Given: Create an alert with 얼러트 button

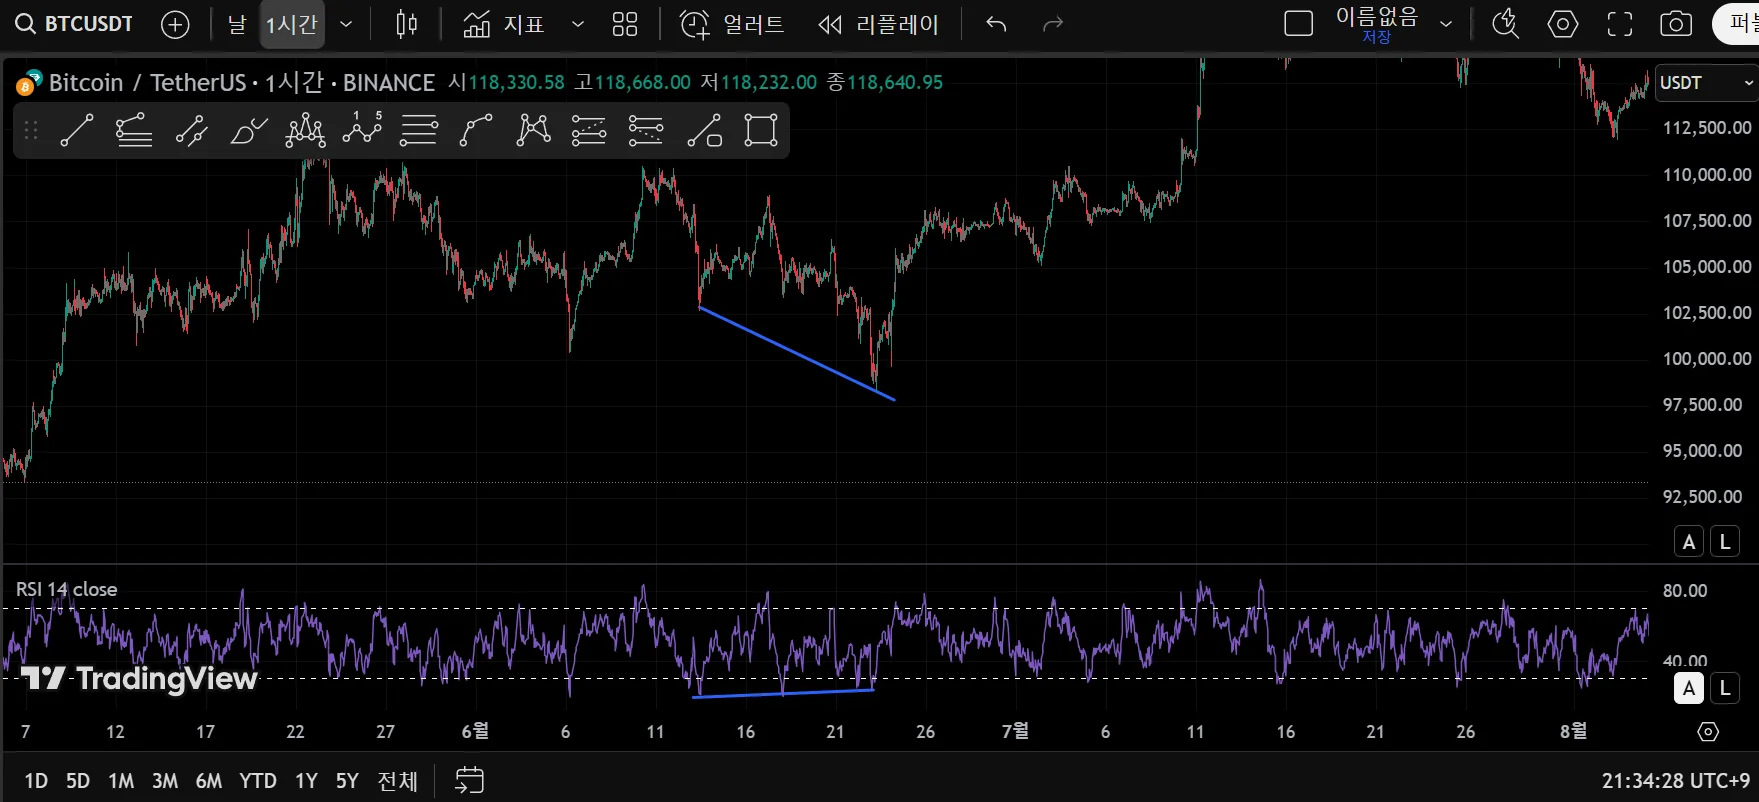Looking at the screenshot, I should pyautogui.click(x=732, y=24).
